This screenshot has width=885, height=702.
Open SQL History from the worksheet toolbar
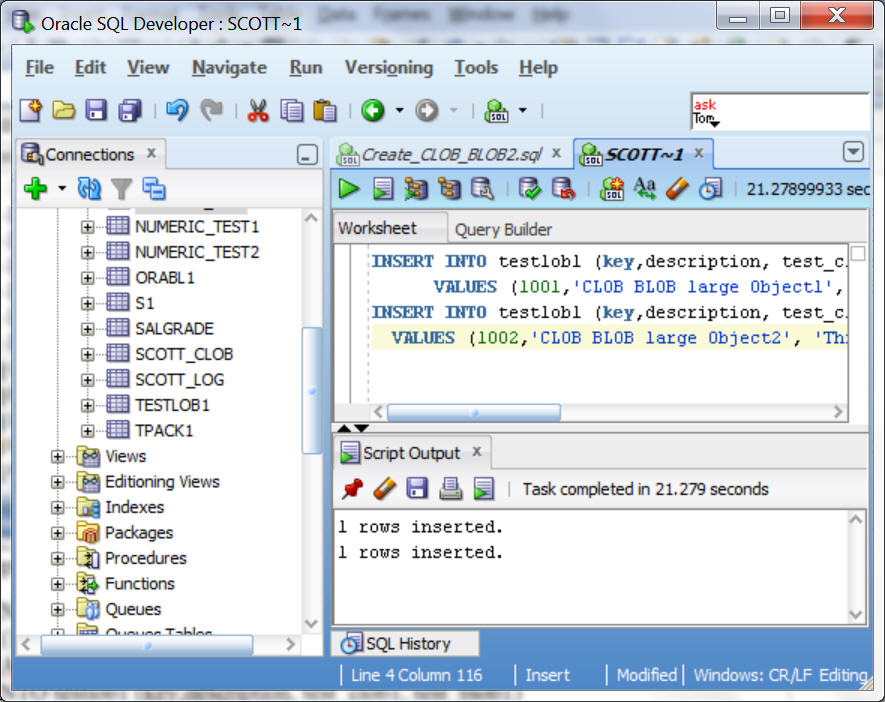710,188
